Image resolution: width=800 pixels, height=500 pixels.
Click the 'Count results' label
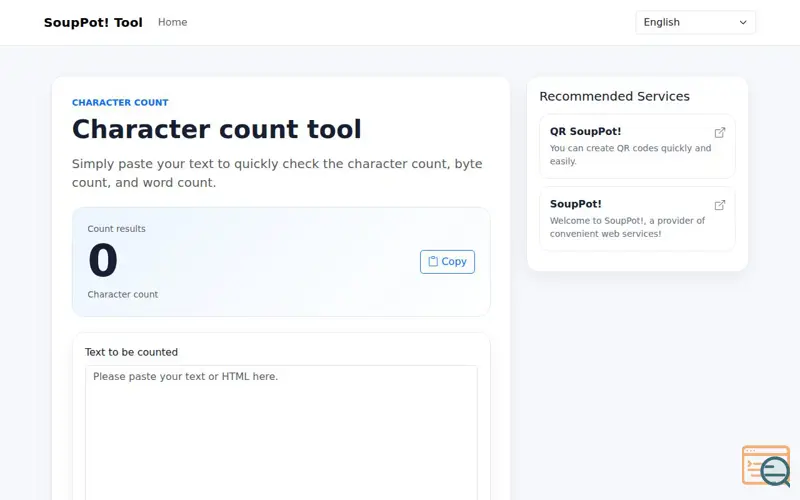116,229
